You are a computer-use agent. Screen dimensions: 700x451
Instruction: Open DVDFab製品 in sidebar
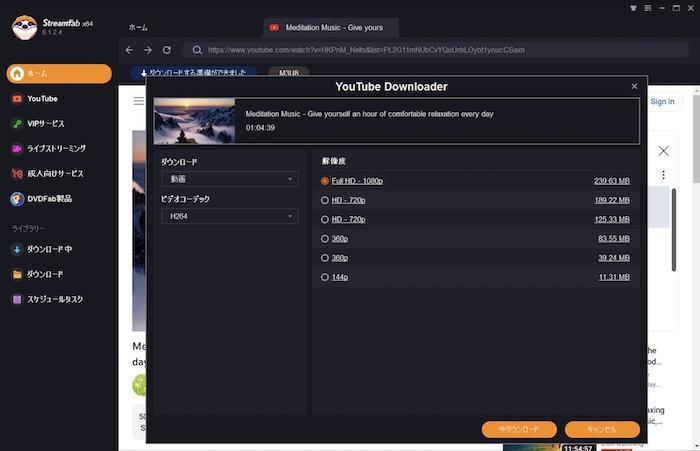[41, 199]
